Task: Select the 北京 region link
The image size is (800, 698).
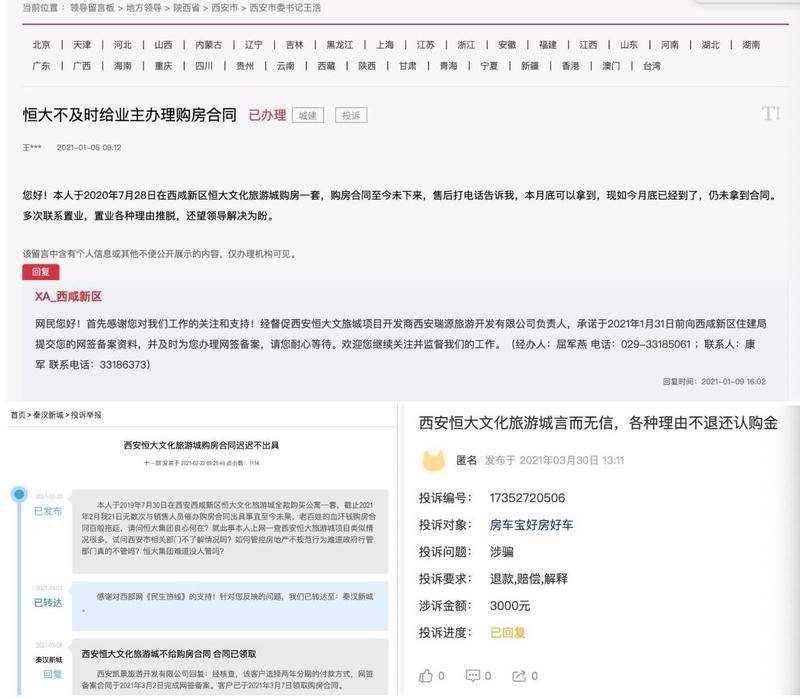Action: (42, 45)
